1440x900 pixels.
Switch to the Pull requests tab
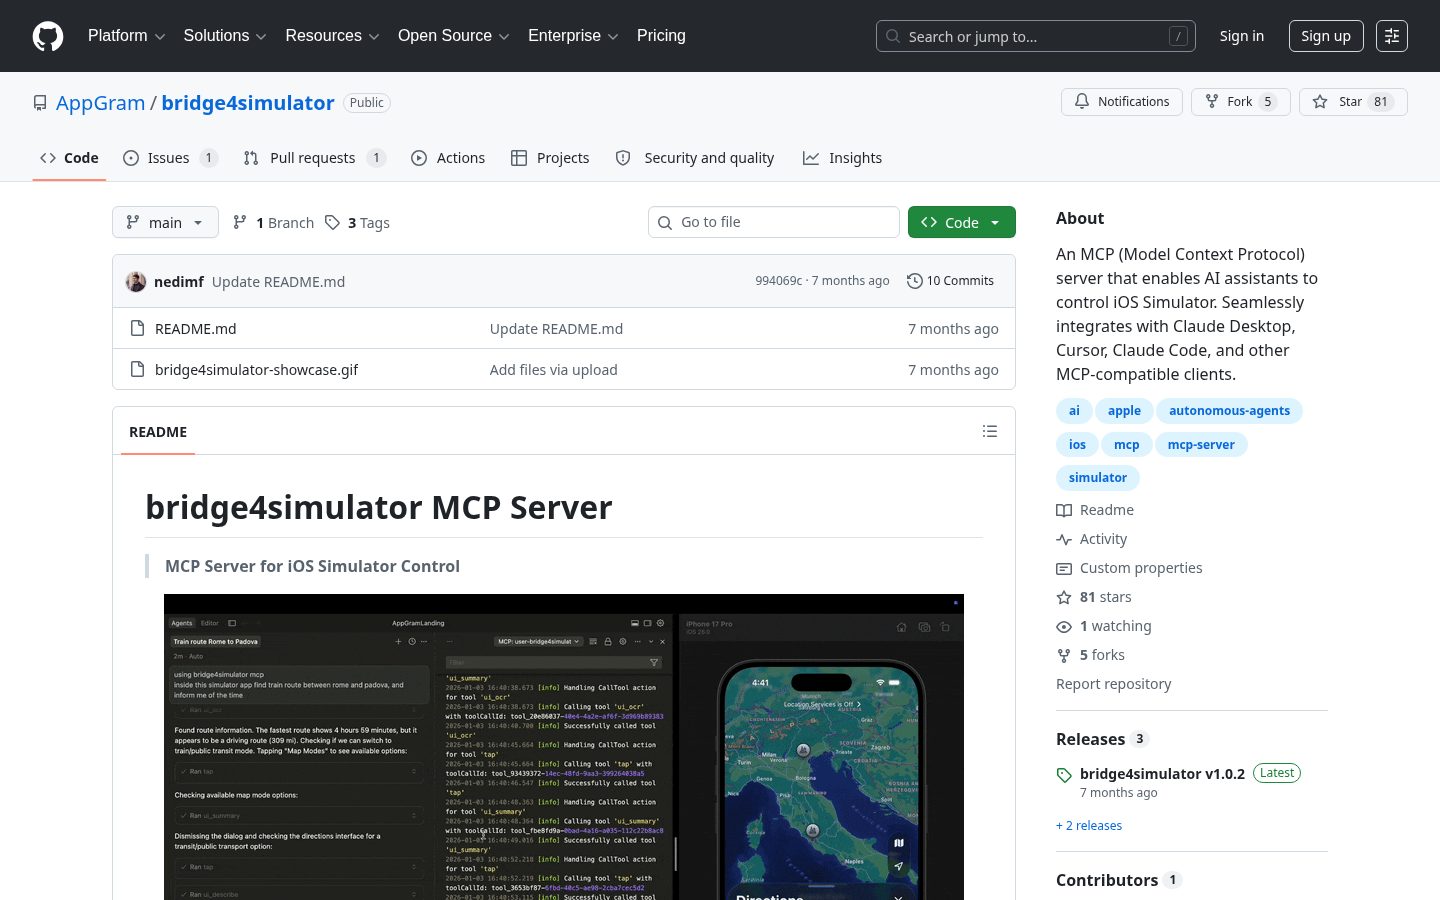[x=314, y=158]
